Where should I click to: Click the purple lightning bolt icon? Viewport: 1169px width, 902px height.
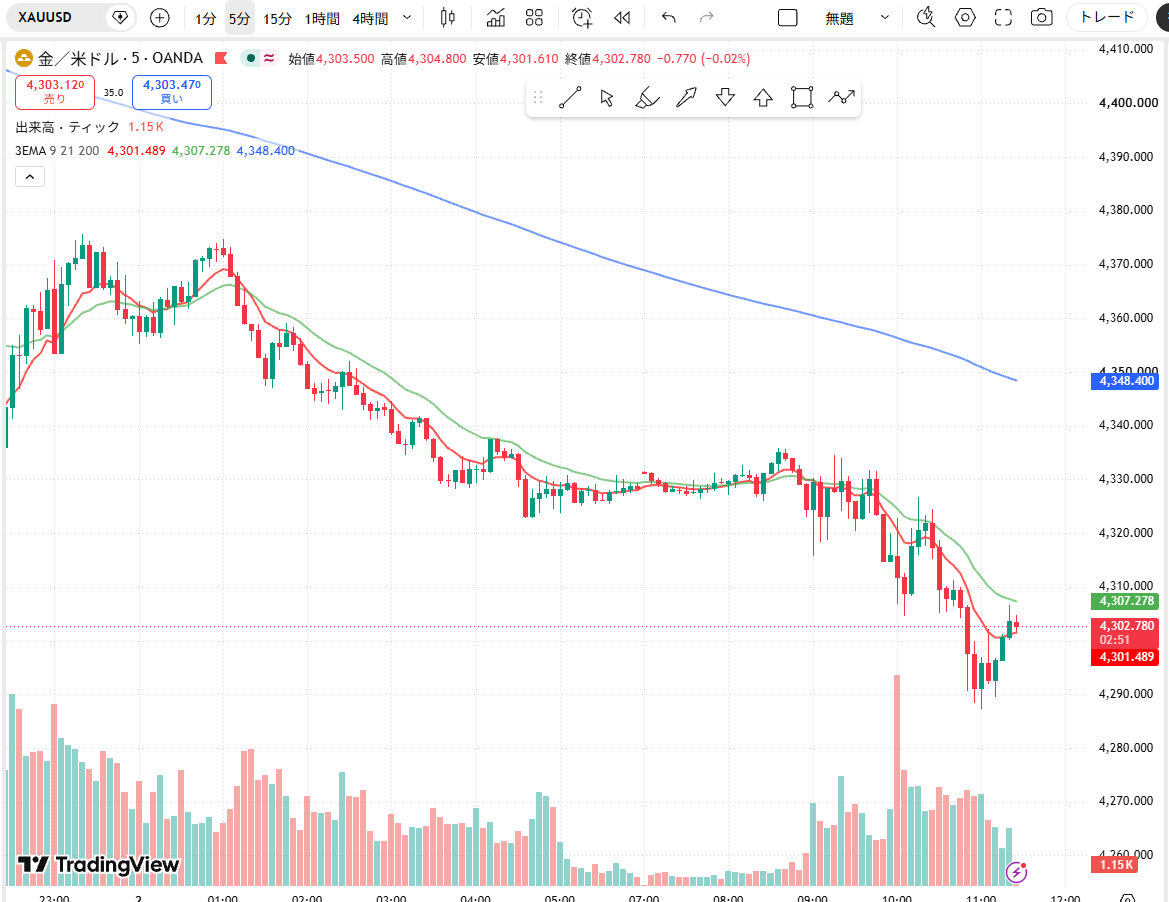point(1017,871)
